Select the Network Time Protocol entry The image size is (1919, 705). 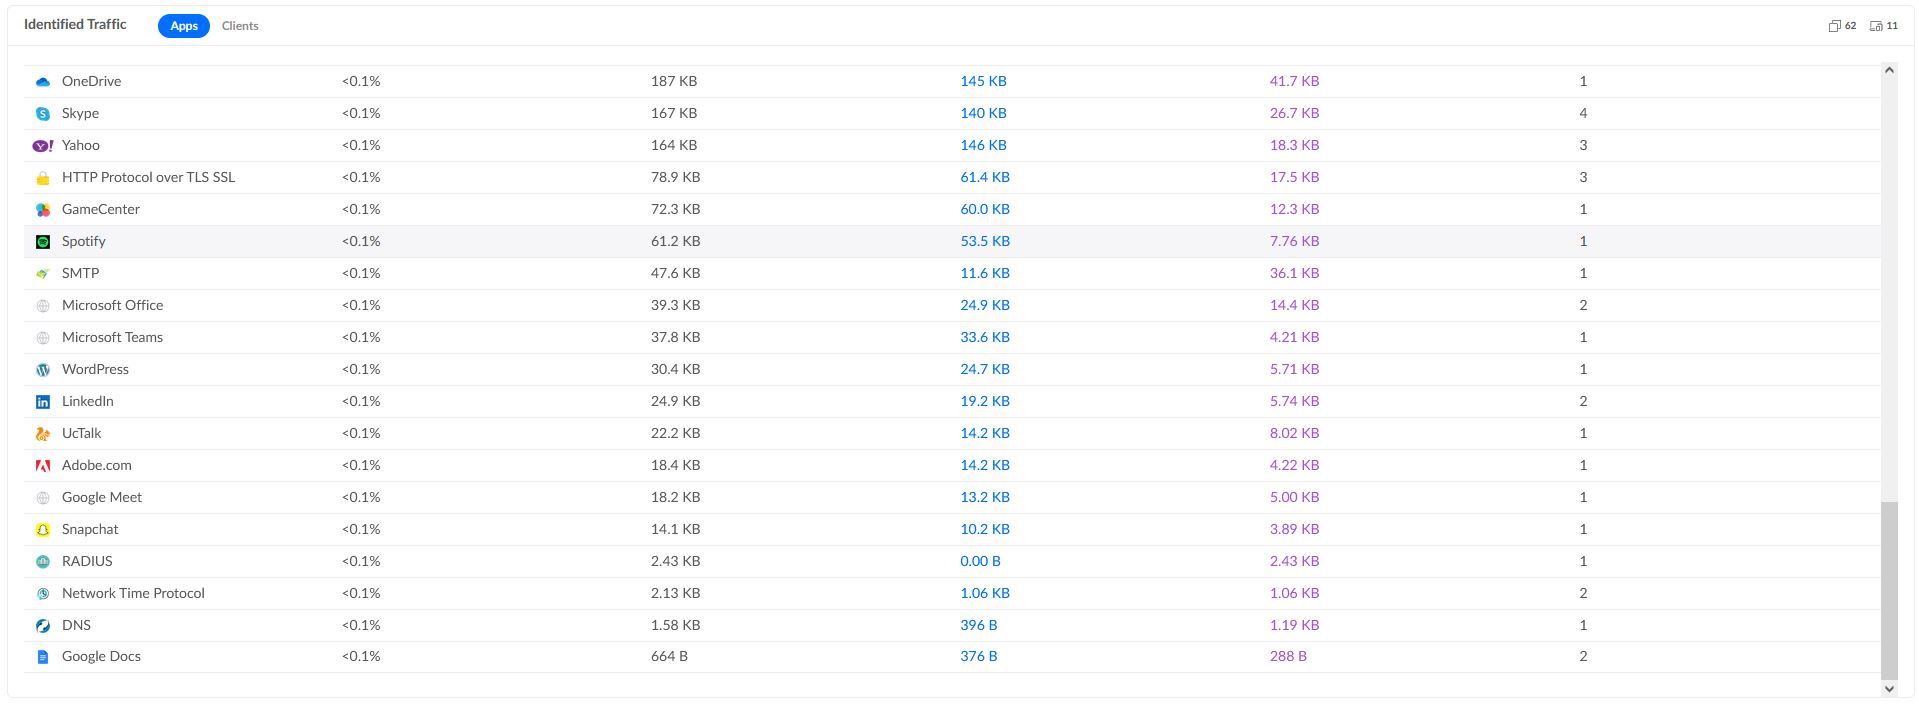tap(133, 593)
